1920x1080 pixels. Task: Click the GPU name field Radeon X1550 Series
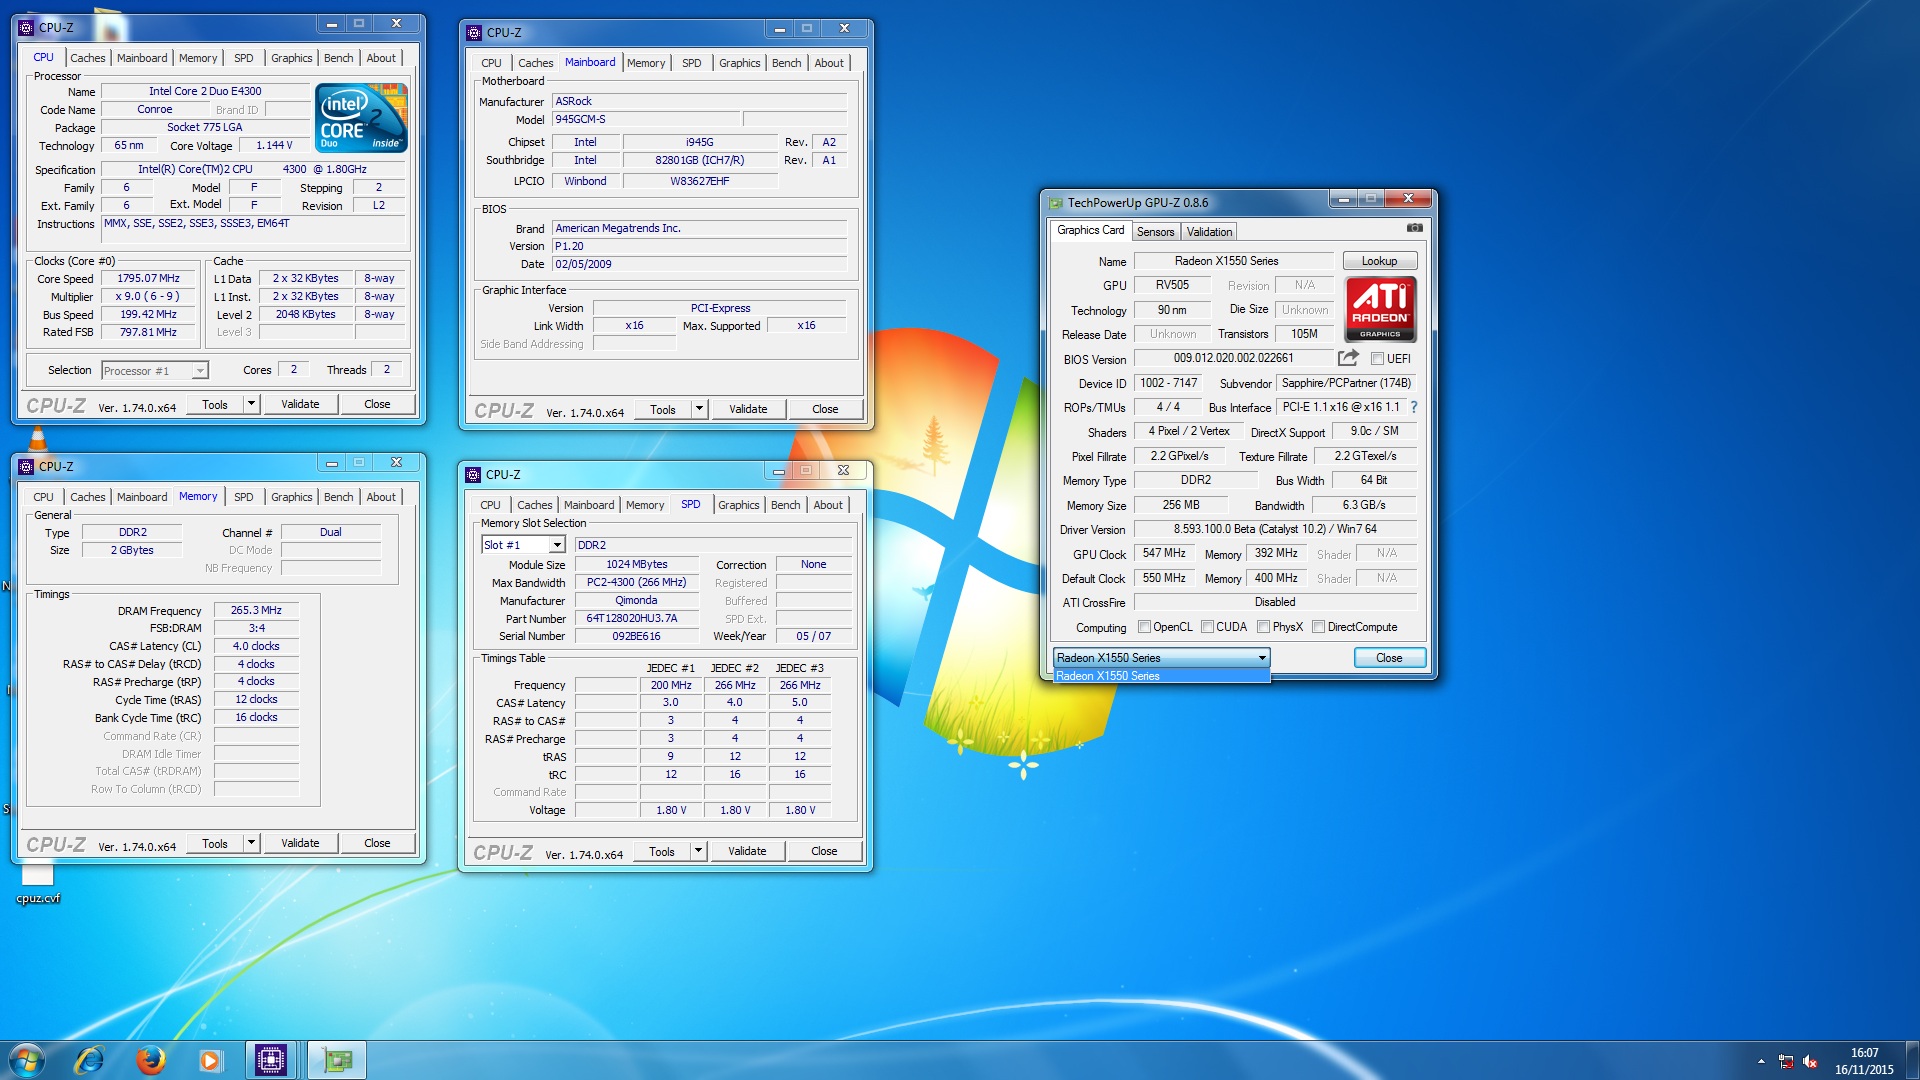click(1233, 261)
